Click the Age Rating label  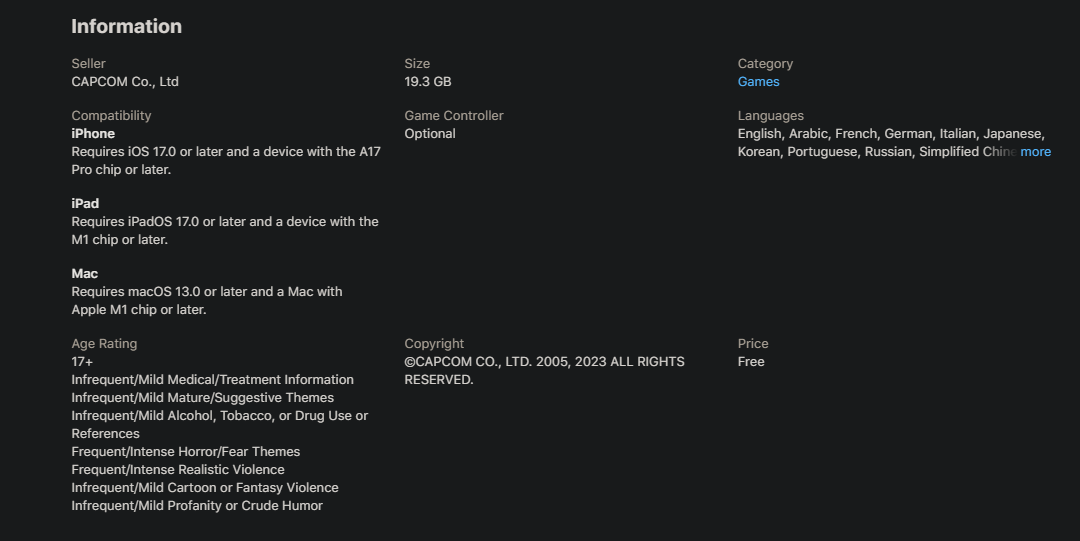[104, 344]
